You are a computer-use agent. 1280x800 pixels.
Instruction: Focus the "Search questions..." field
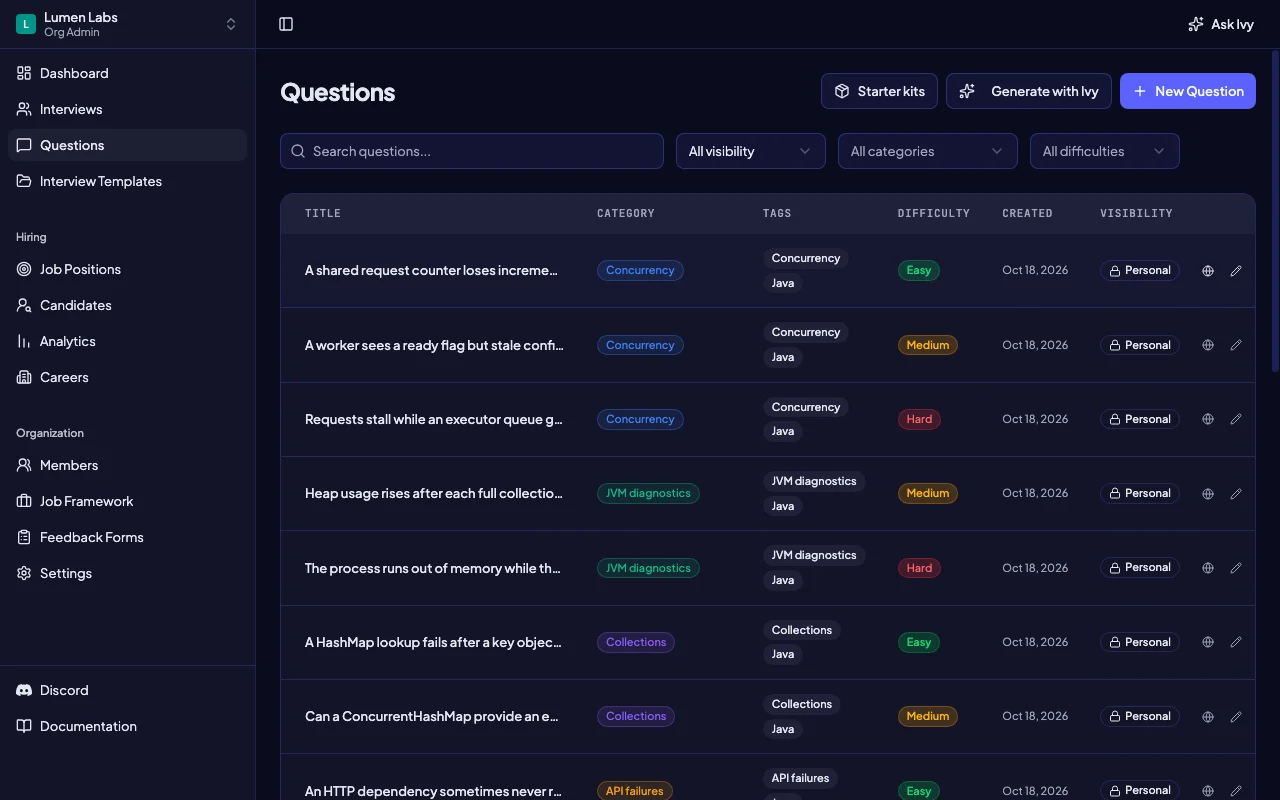point(472,151)
